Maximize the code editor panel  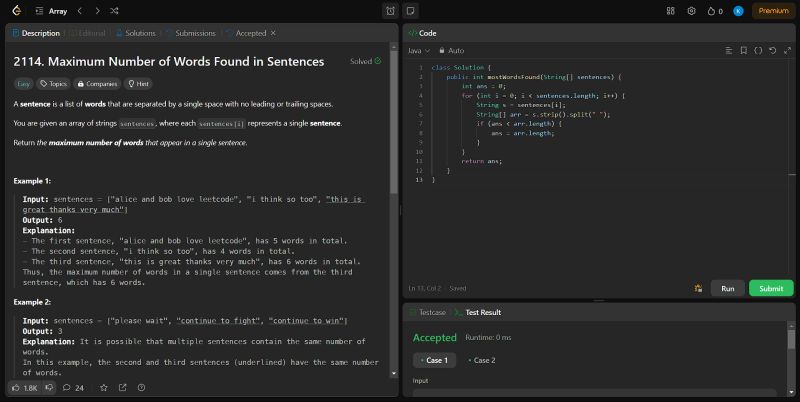pos(786,50)
